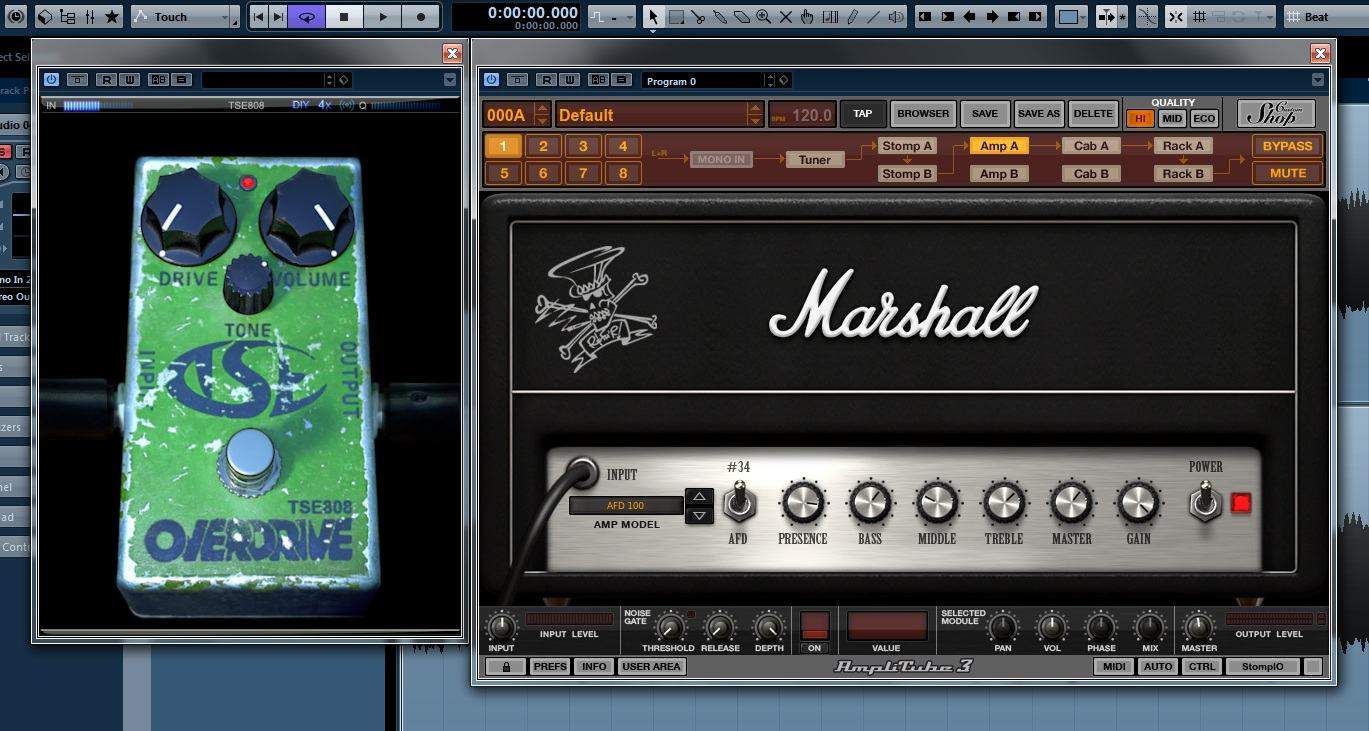Click the SAVE AS button
Image resolution: width=1369 pixels, height=731 pixels.
[1039, 114]
